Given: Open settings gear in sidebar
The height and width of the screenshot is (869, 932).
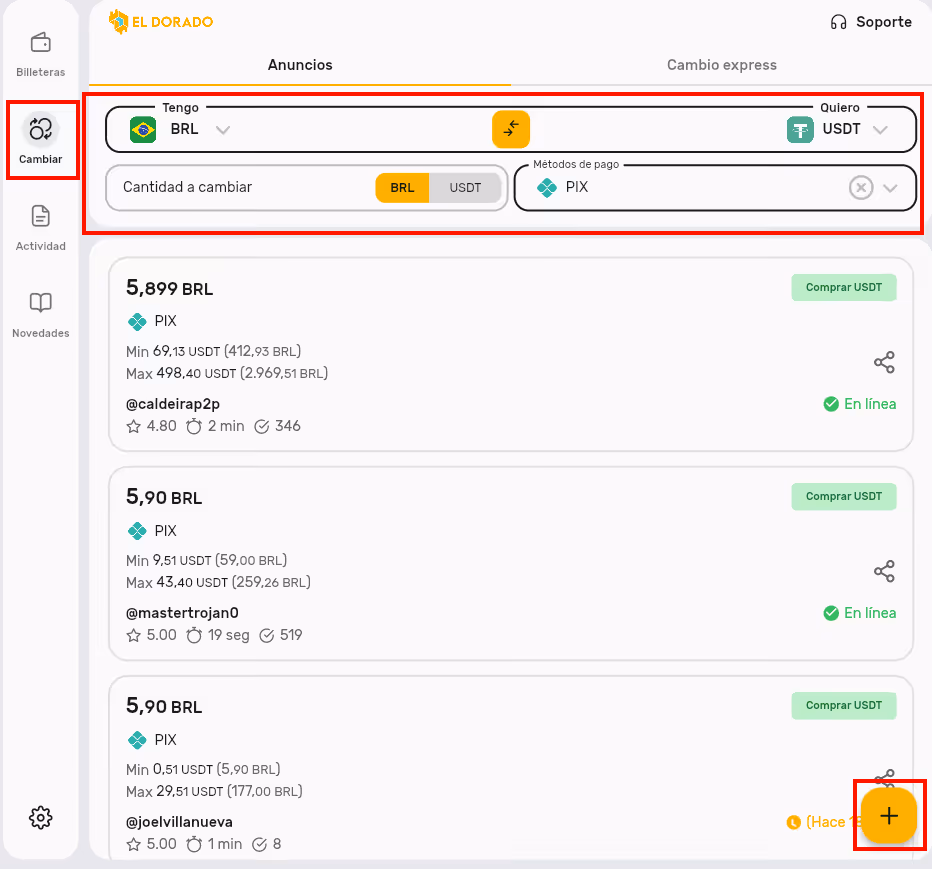Looking at the screenshot, I should click(x=40, y=818).
